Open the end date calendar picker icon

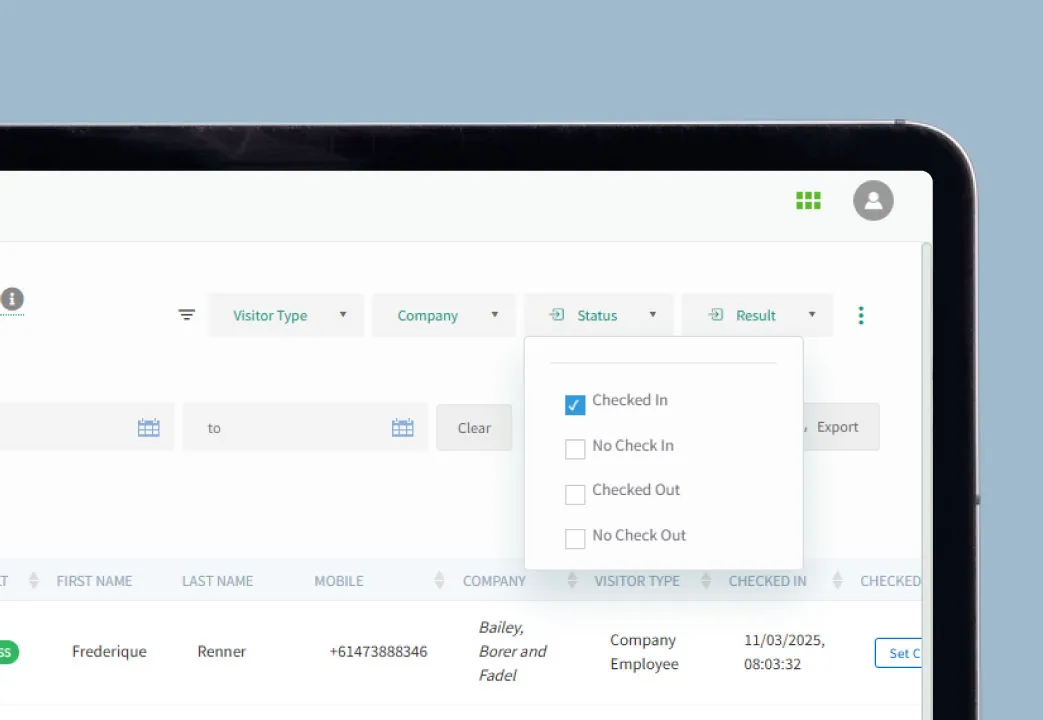[x=402, y=427]
